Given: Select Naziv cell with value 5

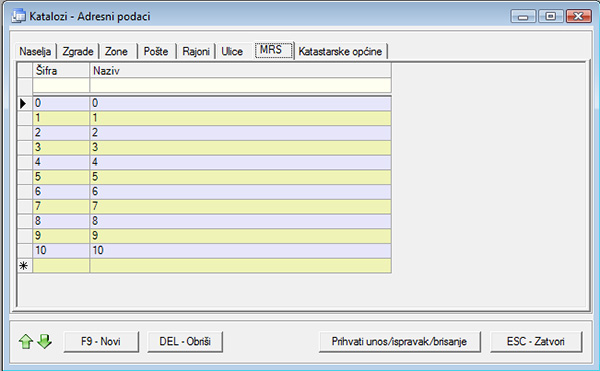Looking at the screenshot, I should tap(240, 177).
